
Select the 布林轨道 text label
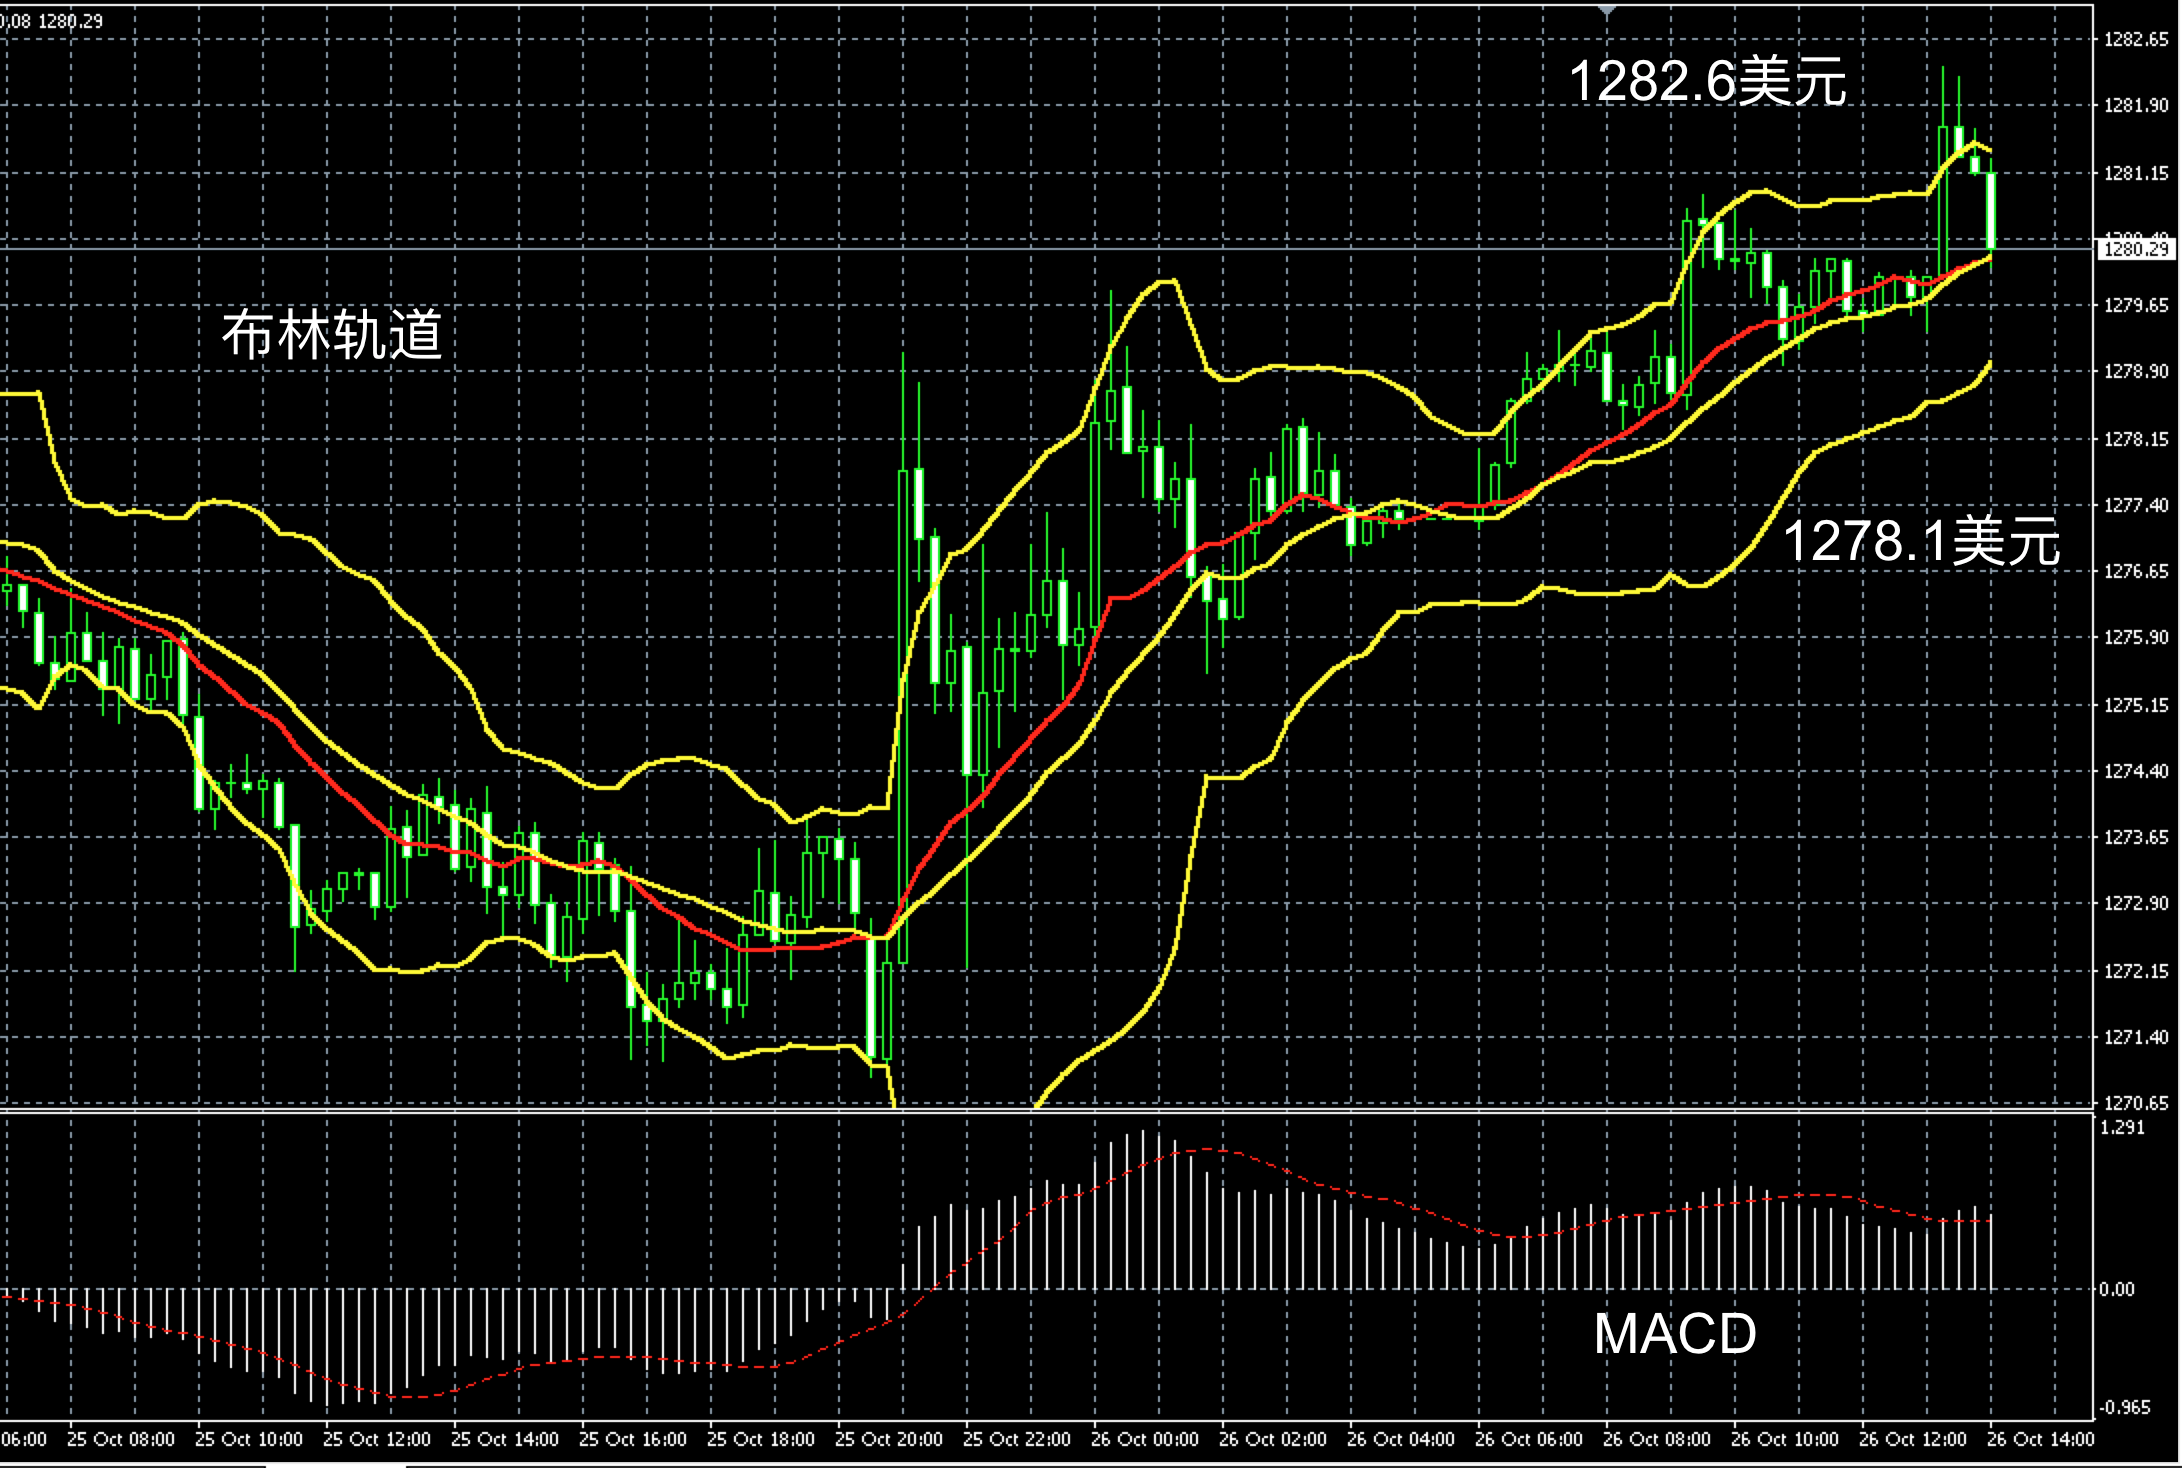pos(331,334)
